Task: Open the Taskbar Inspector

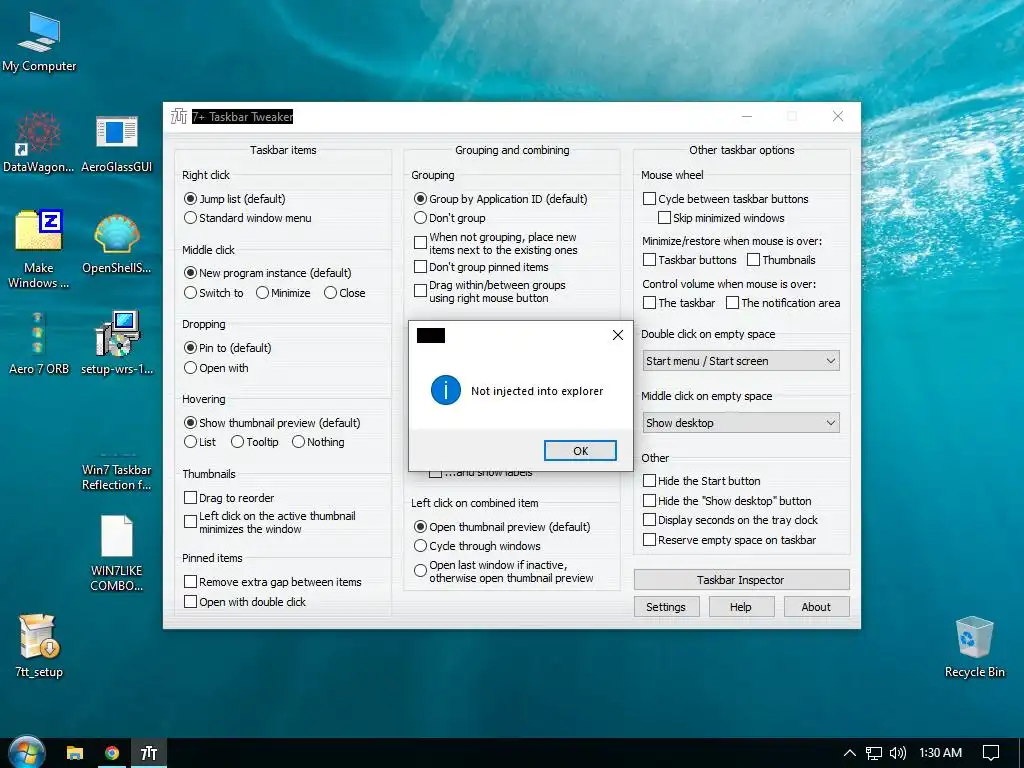Action: [741, 580]
